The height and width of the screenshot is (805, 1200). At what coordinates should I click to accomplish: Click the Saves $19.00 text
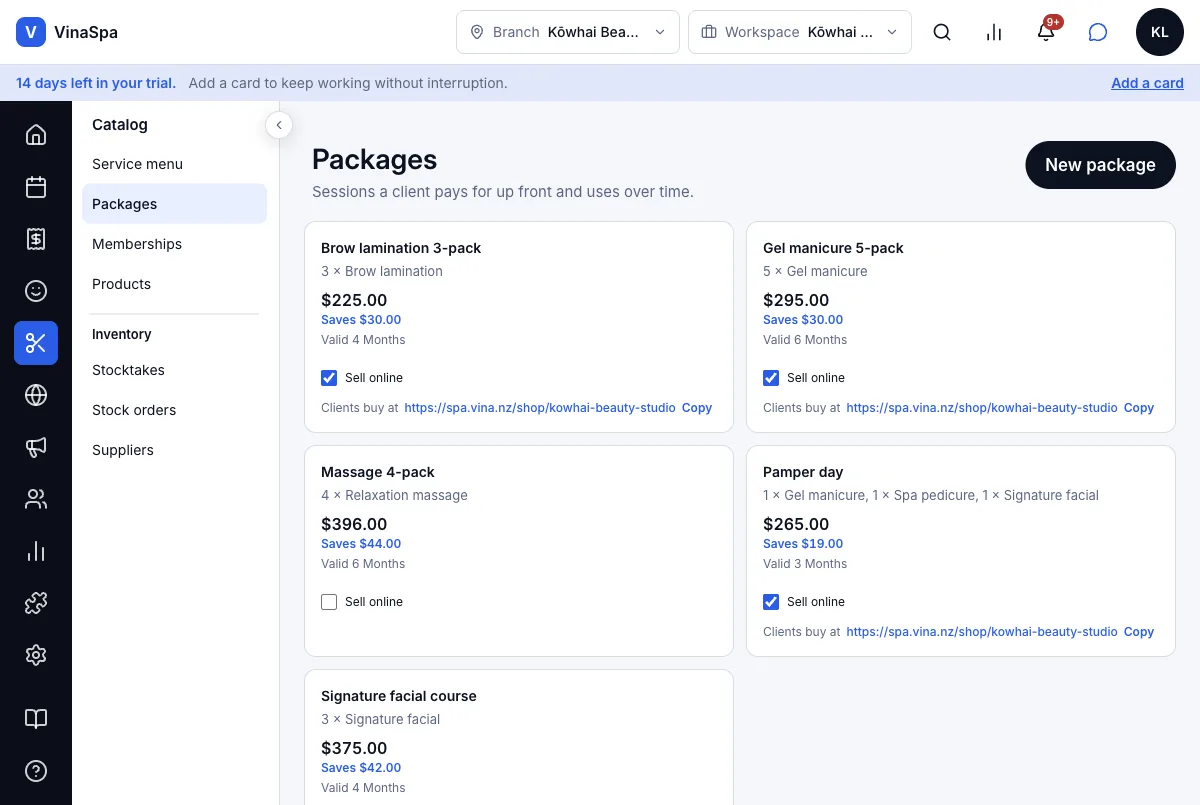[x=803, y=544]
